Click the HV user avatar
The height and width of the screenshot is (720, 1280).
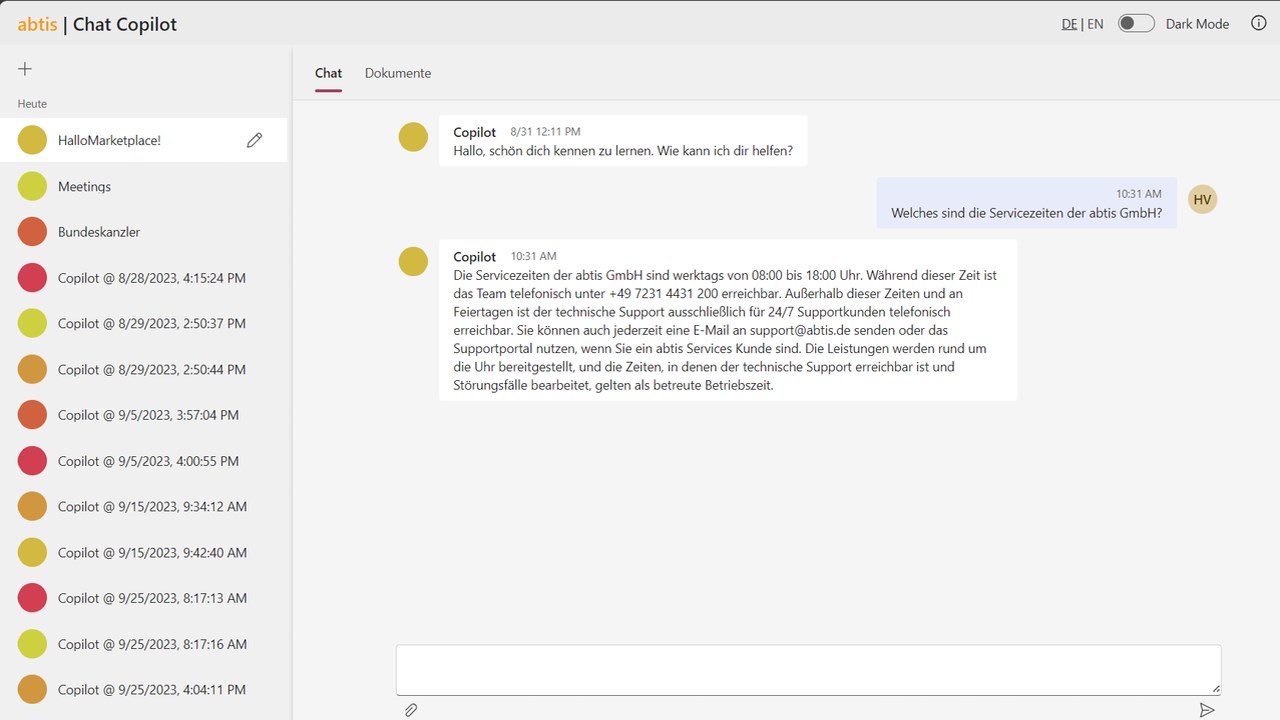[x=1202, y=199]
